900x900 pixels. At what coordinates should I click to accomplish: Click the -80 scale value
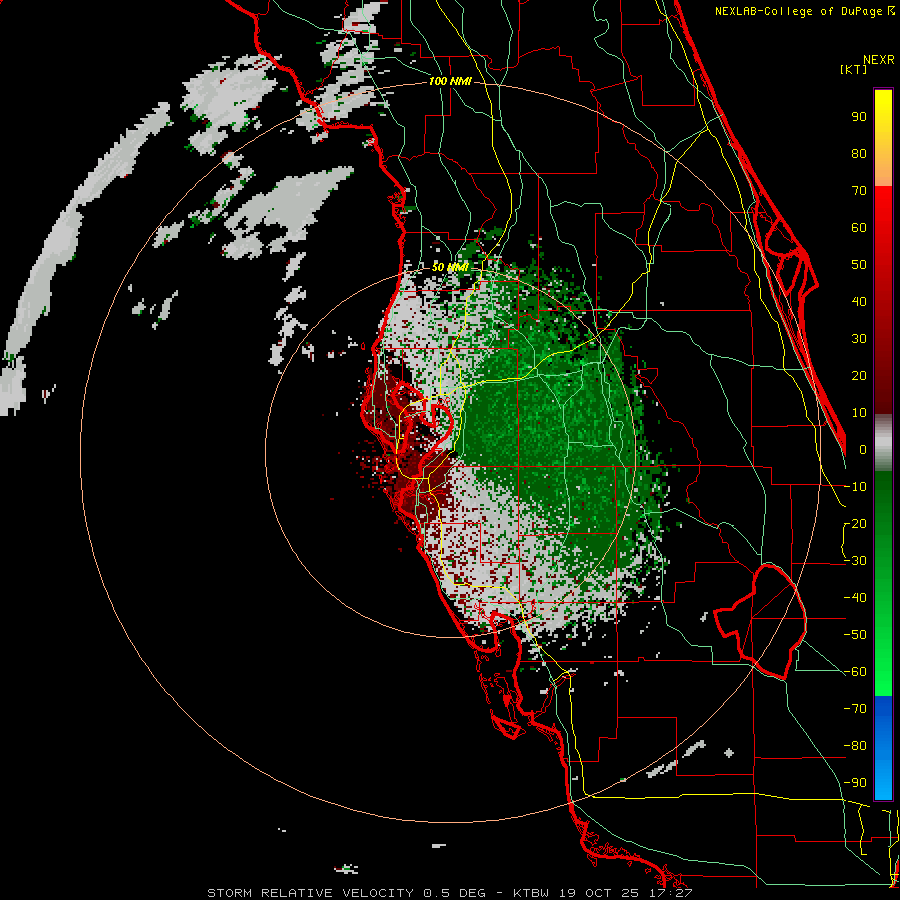point(855,746)
